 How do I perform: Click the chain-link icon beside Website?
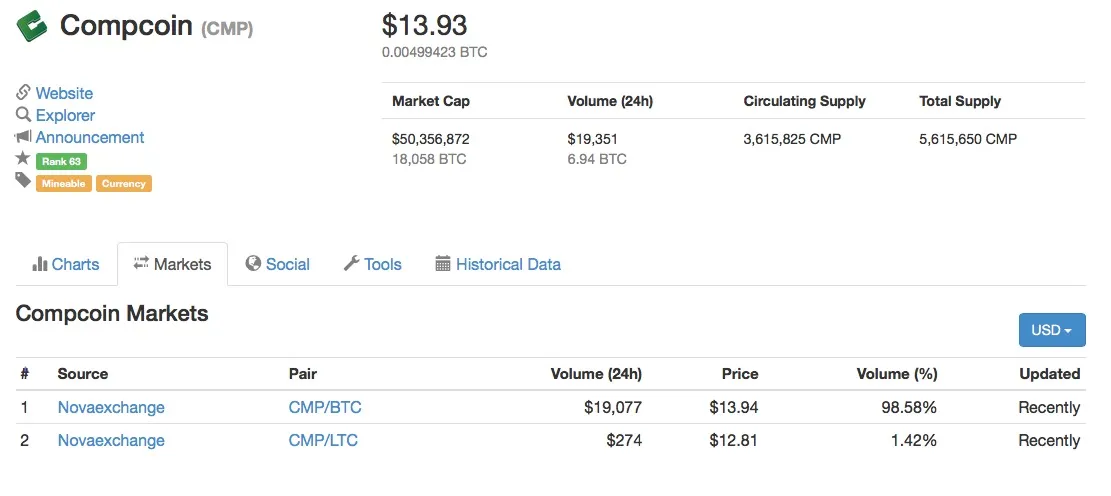pyautogui.click(x=23, y=92)
